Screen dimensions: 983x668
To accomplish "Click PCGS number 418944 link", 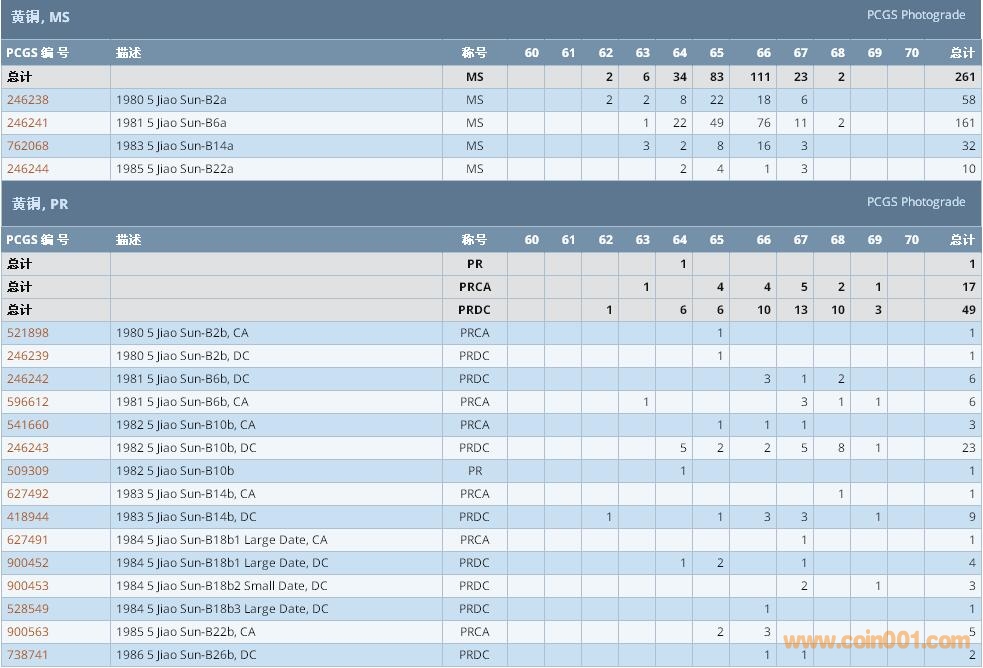I will [x=28, y=517].
